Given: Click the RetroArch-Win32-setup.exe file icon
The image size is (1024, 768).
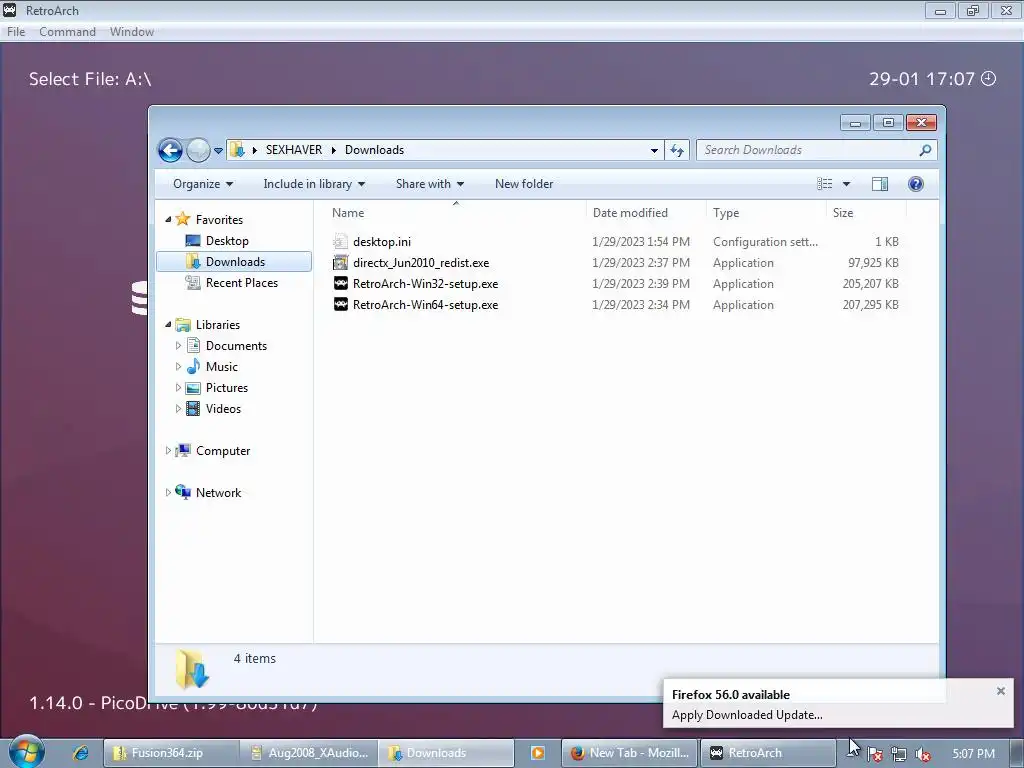Looking at the screenshot, I should (340, 283).
